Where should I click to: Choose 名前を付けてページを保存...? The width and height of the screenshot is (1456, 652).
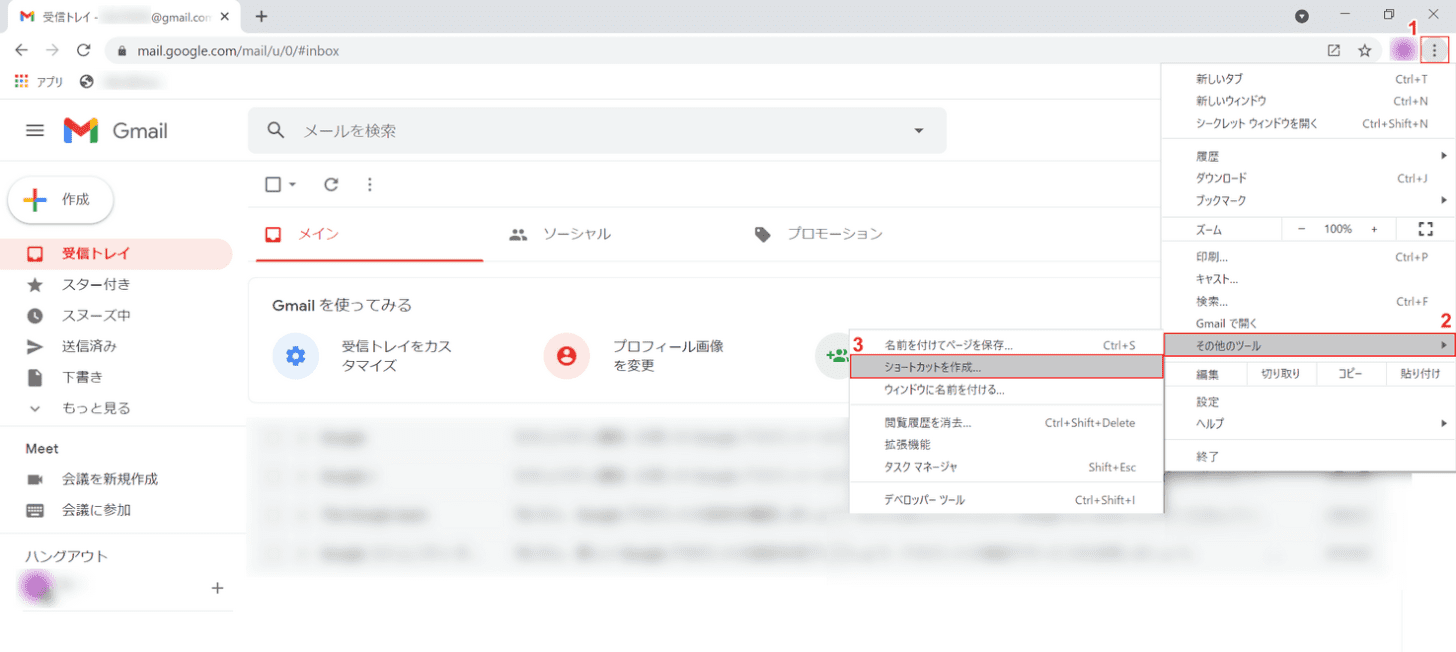click(x=1006, y=345)
